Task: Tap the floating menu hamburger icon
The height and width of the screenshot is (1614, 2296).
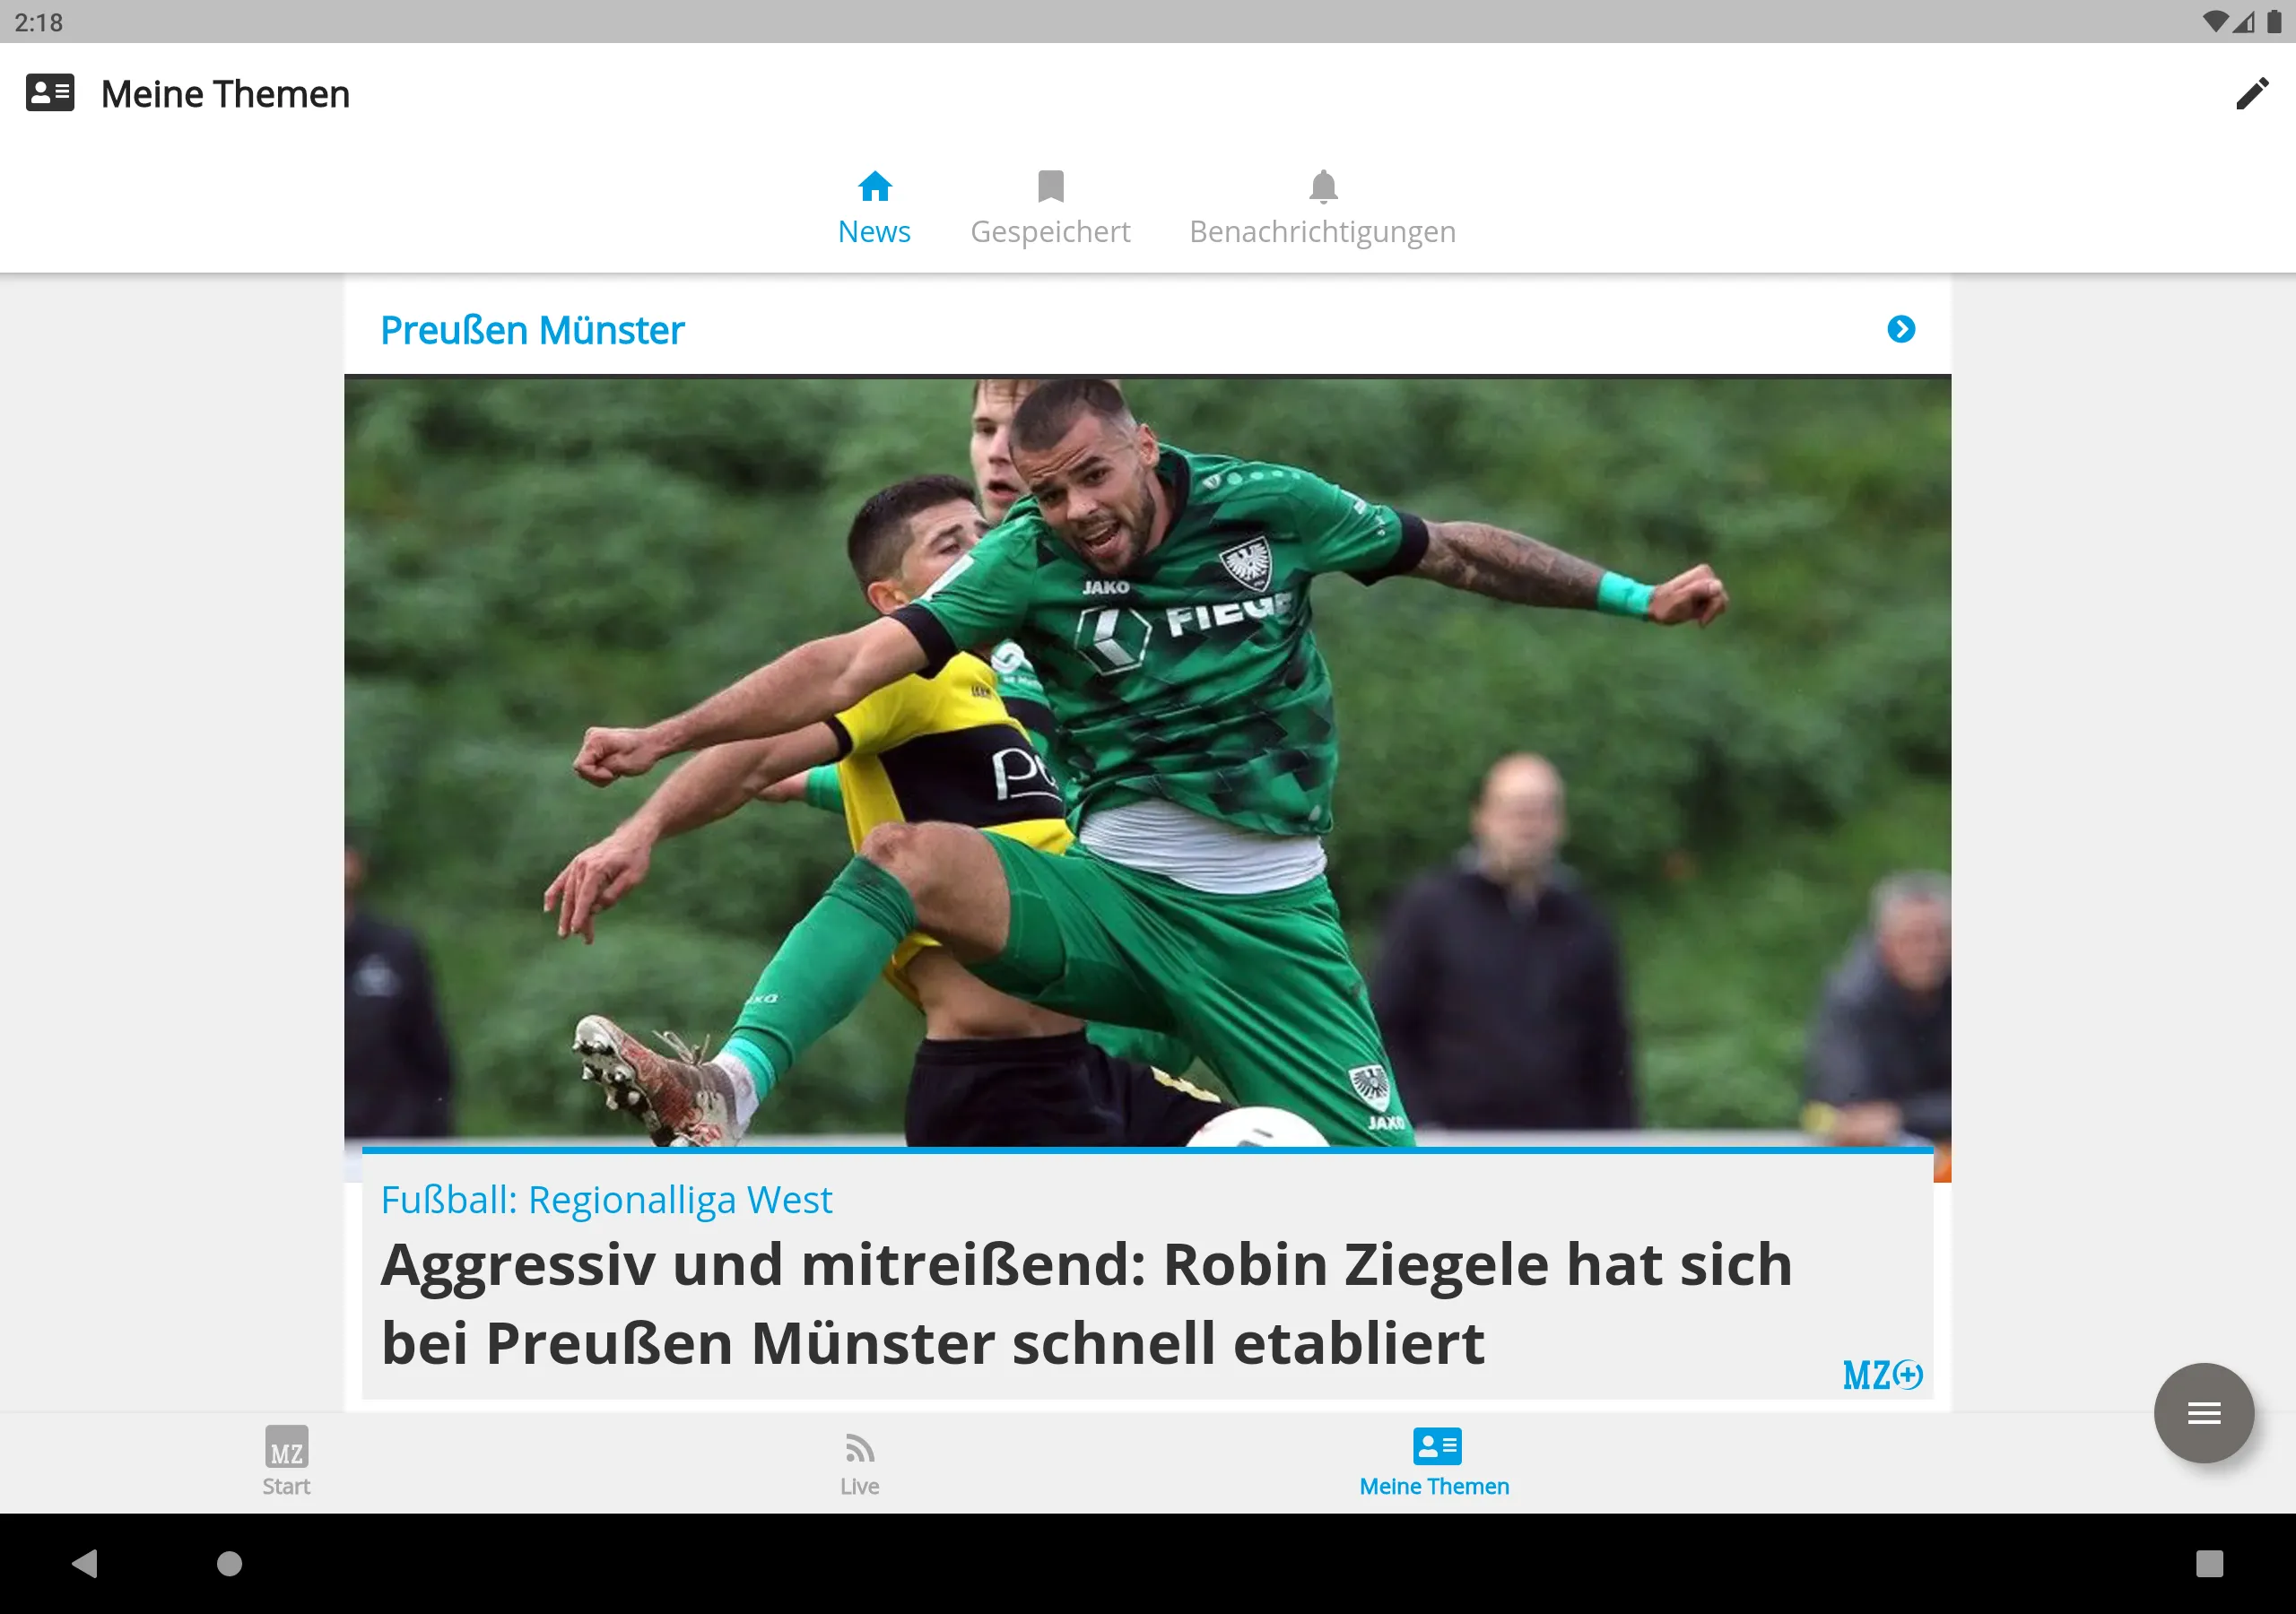Action: (2204, 1411)
